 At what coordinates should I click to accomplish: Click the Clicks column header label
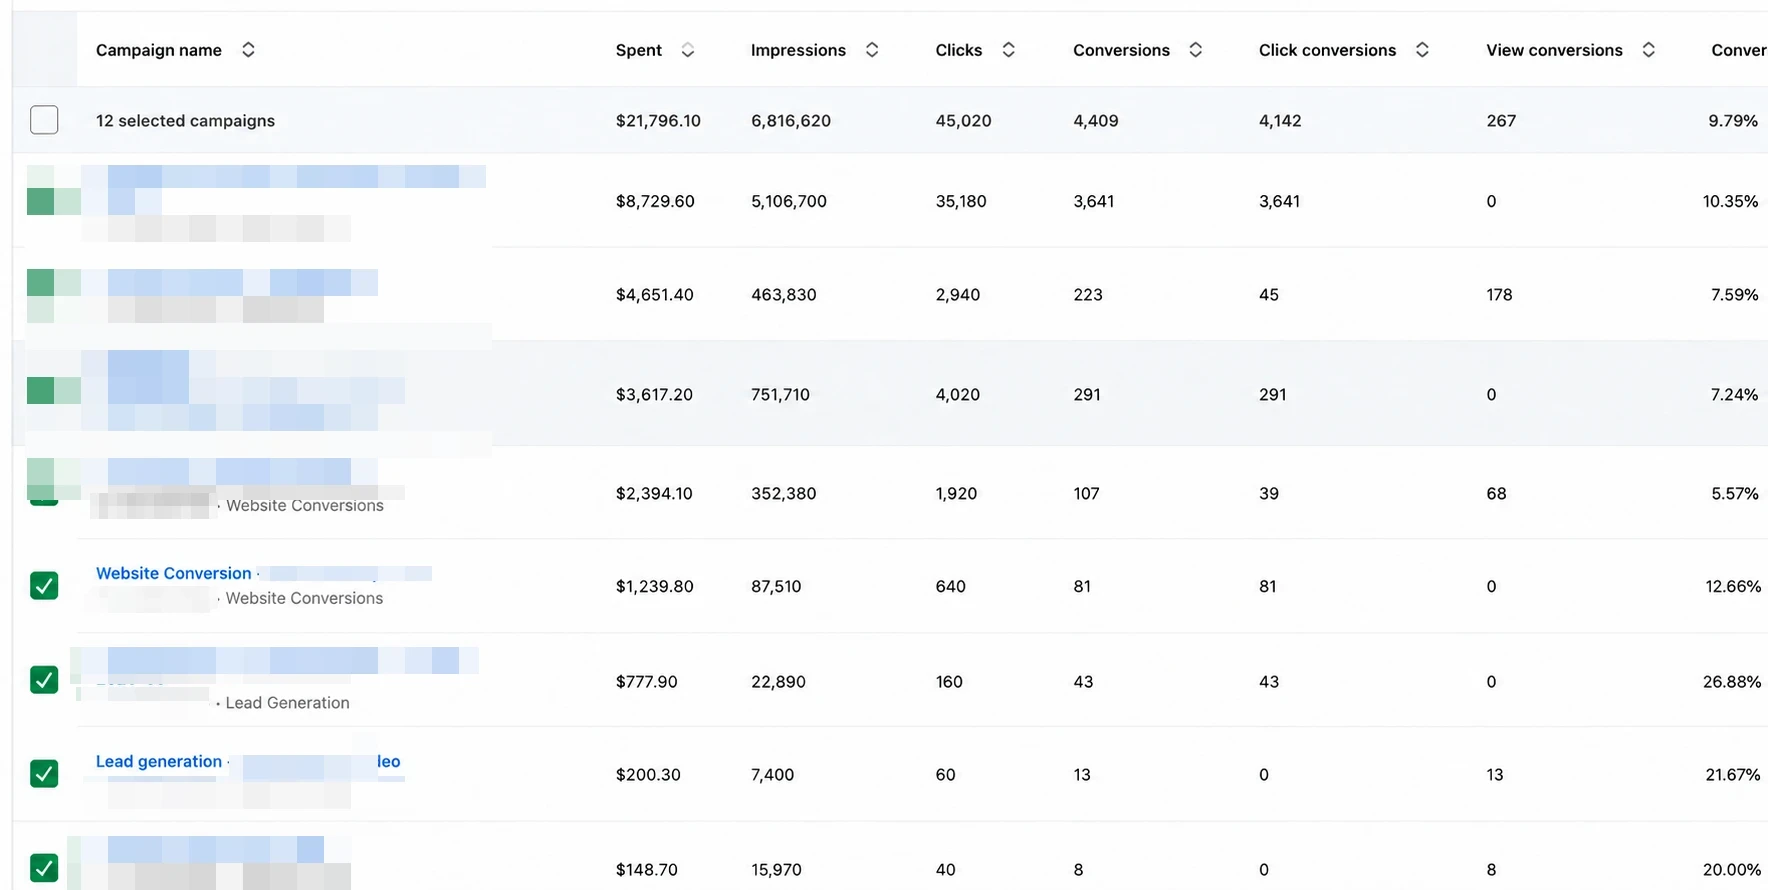tap(959, 50)
